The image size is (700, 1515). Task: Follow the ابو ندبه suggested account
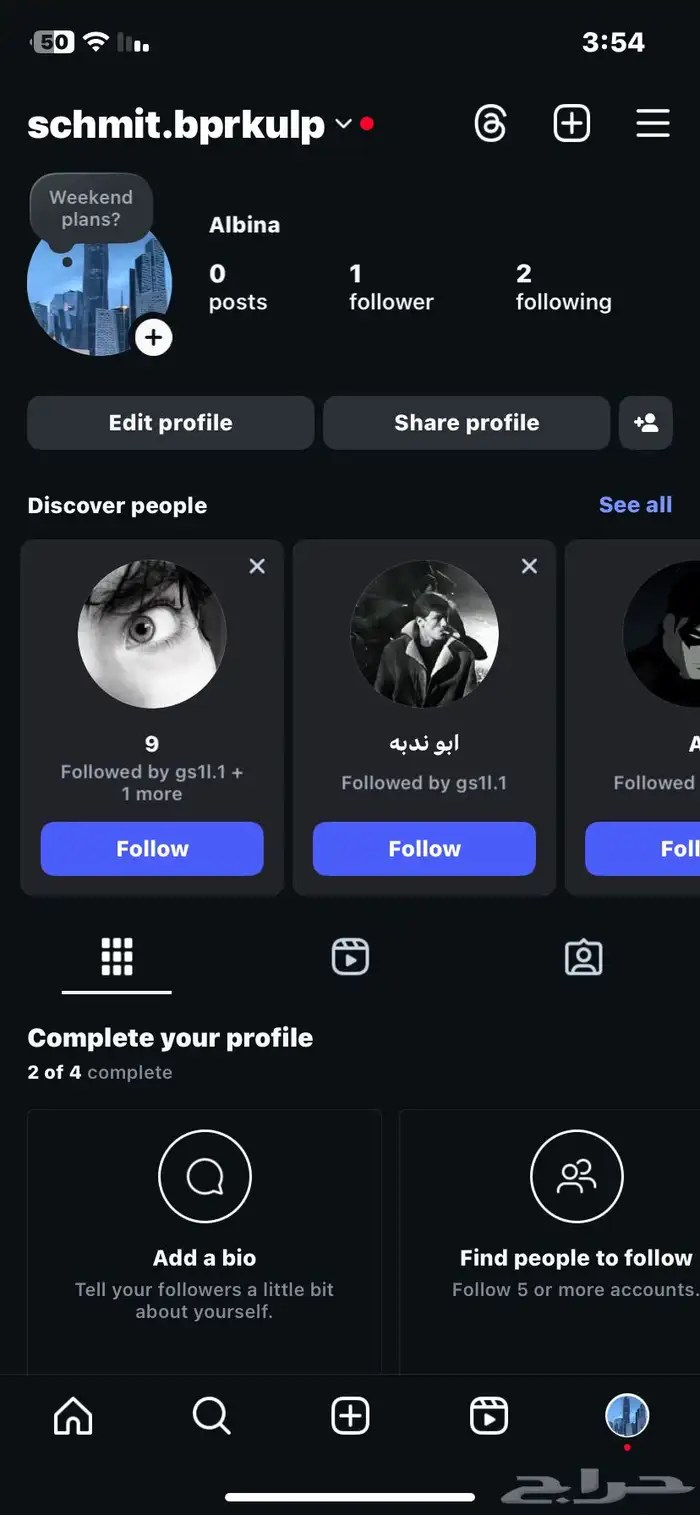424,849
